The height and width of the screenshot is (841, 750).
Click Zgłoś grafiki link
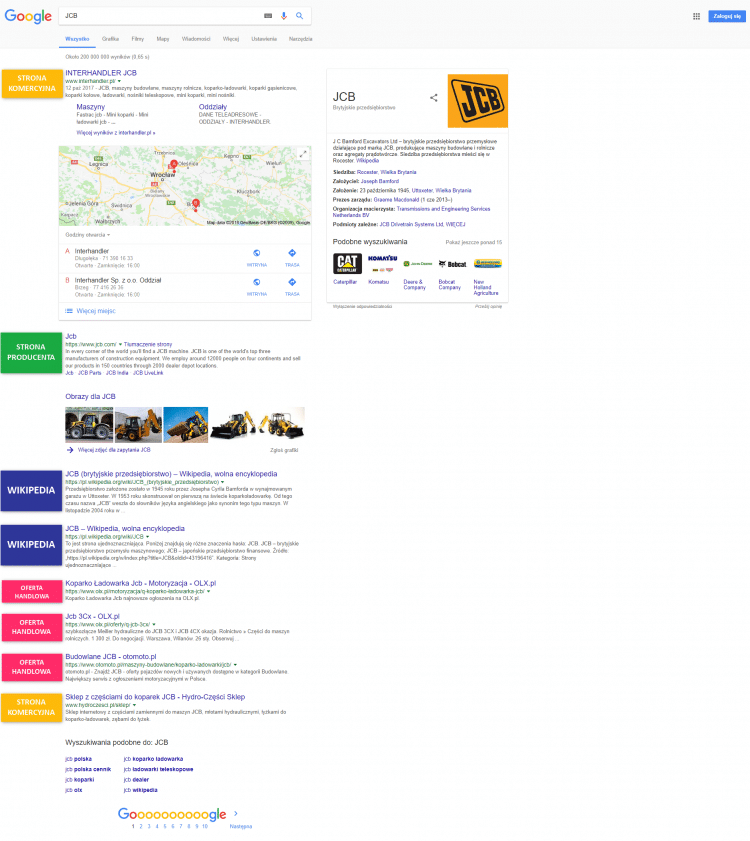(284, 451)
